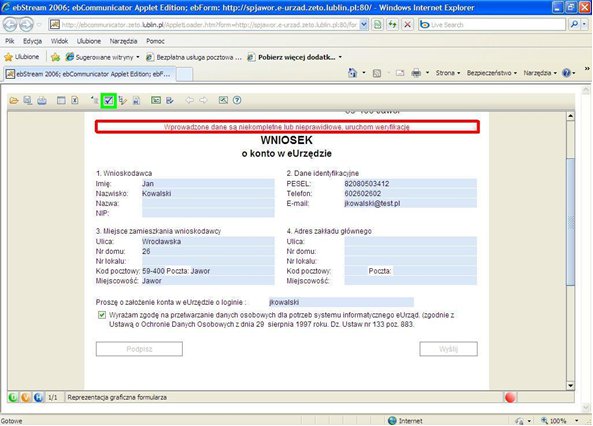Expand the print options dropdown arrow

point(427,73)
